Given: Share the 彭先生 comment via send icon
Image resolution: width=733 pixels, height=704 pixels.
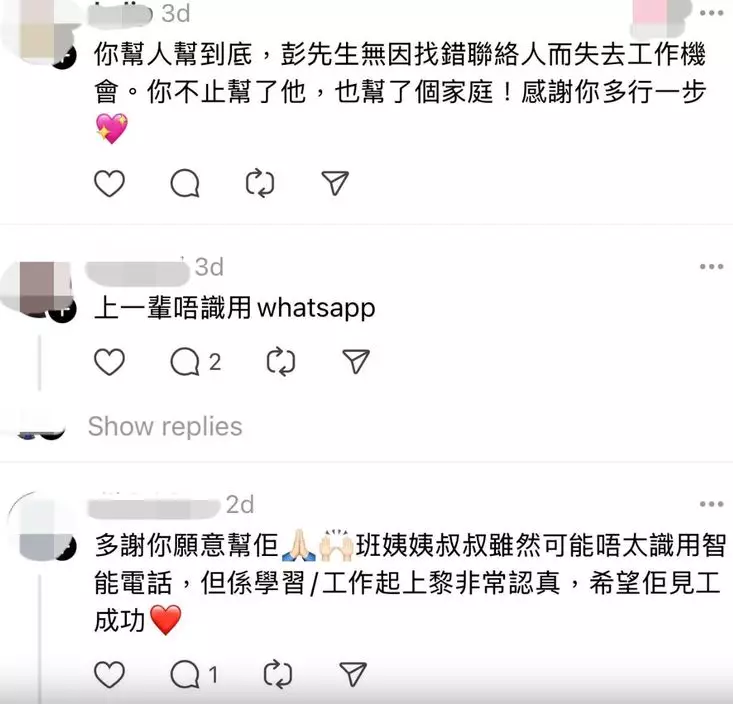Looking at the screenshot, I should coord(335,183).
